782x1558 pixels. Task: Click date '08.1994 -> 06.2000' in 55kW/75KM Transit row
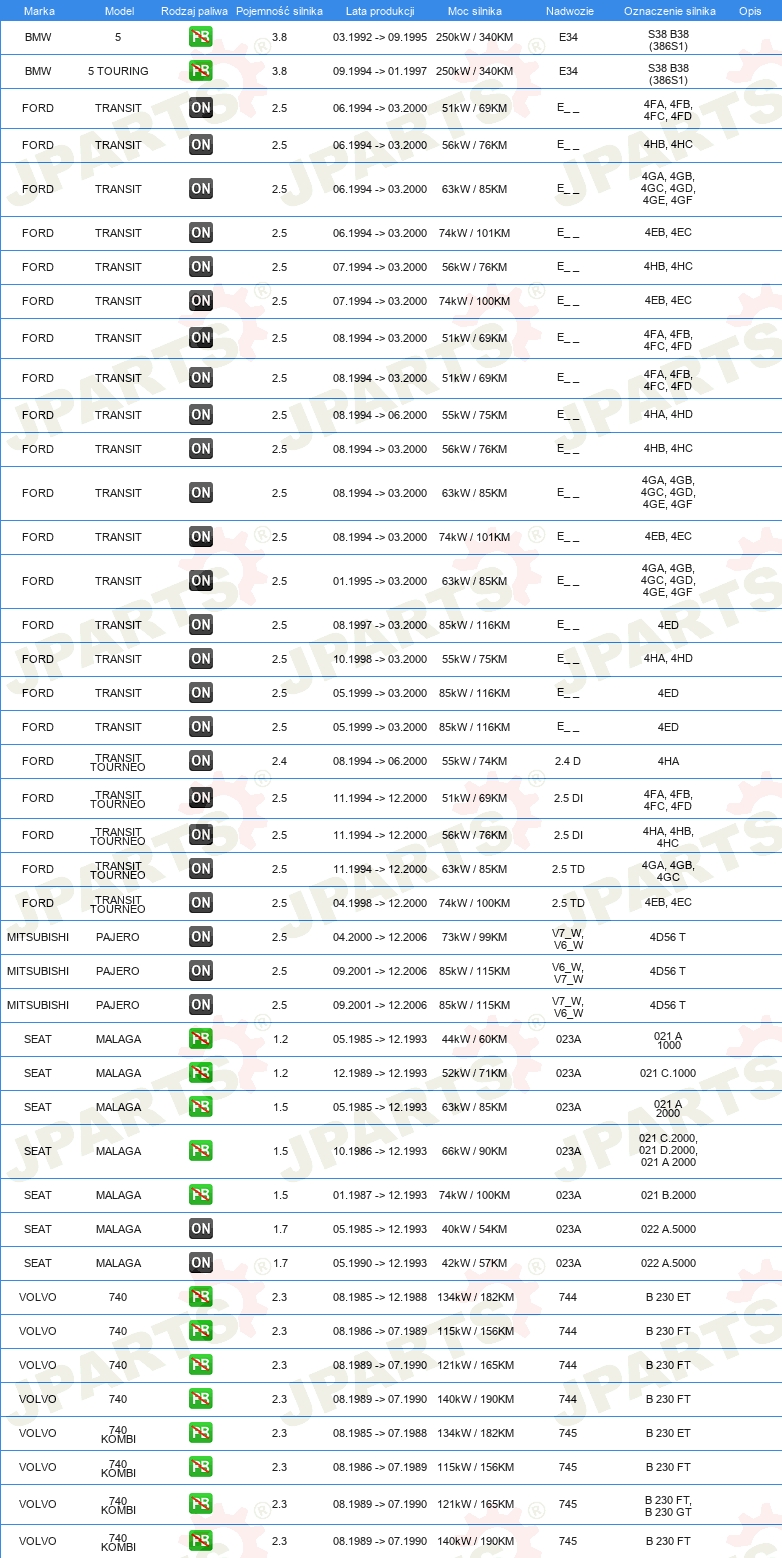(380, 415)
